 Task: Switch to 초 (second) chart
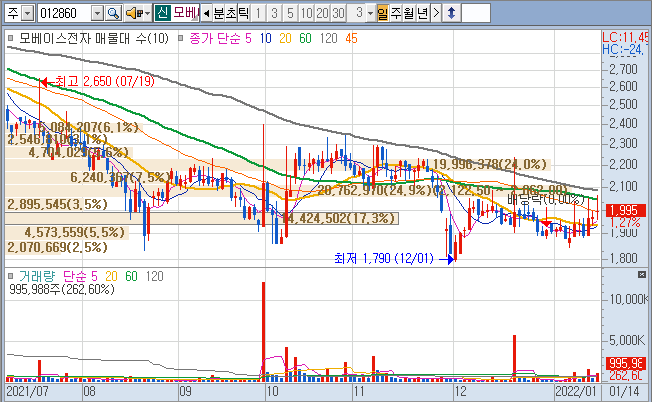click(231, 13)
